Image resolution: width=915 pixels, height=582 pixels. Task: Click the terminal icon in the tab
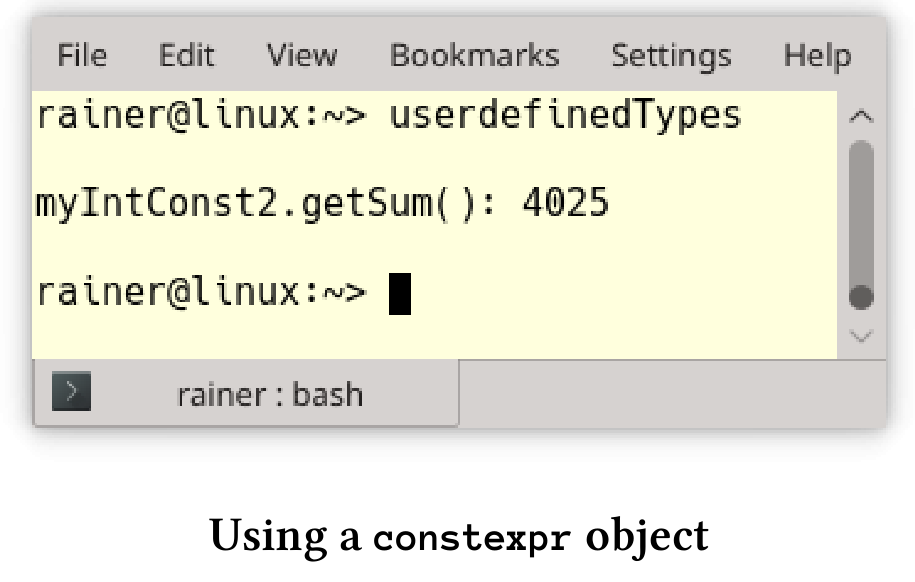pos(71,391)
